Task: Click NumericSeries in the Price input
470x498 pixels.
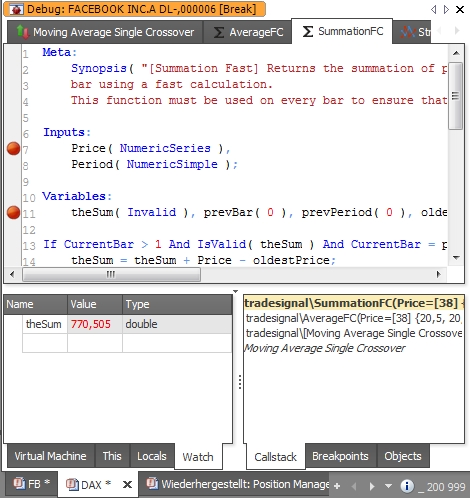Action: [165, 148]
